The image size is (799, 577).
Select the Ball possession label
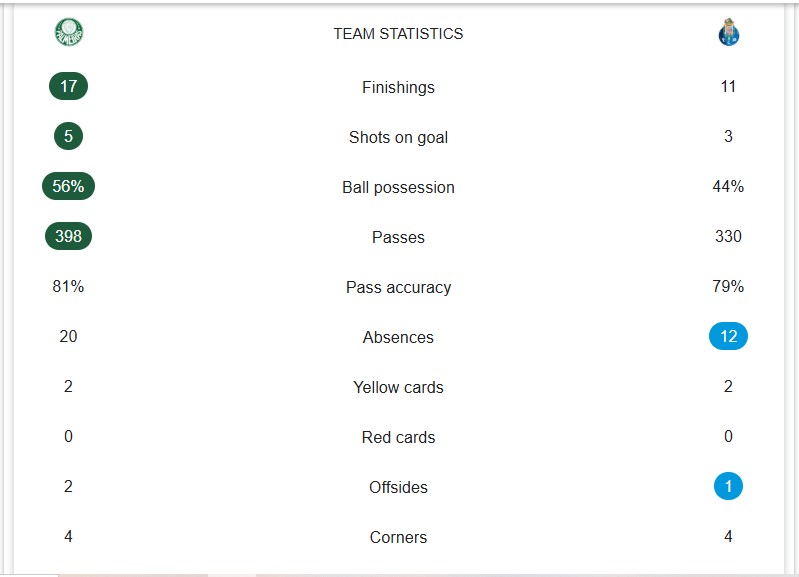point(398,188)
